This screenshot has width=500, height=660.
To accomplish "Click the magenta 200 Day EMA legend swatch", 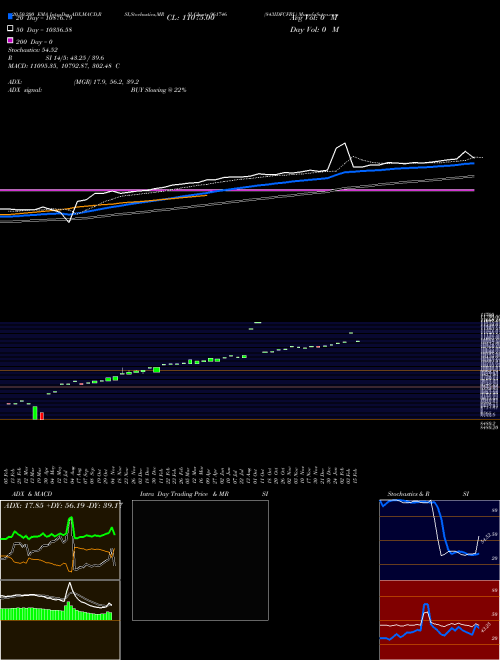I will pos(11,41).
